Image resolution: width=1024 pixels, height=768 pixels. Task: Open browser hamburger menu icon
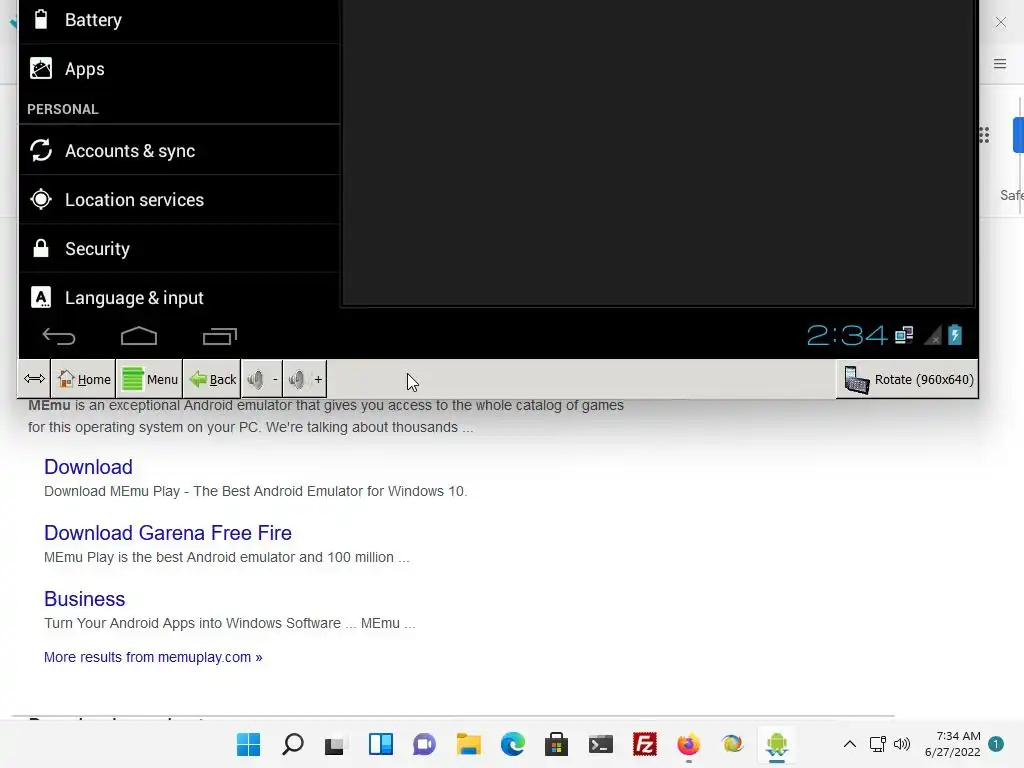click(1000, 64)
